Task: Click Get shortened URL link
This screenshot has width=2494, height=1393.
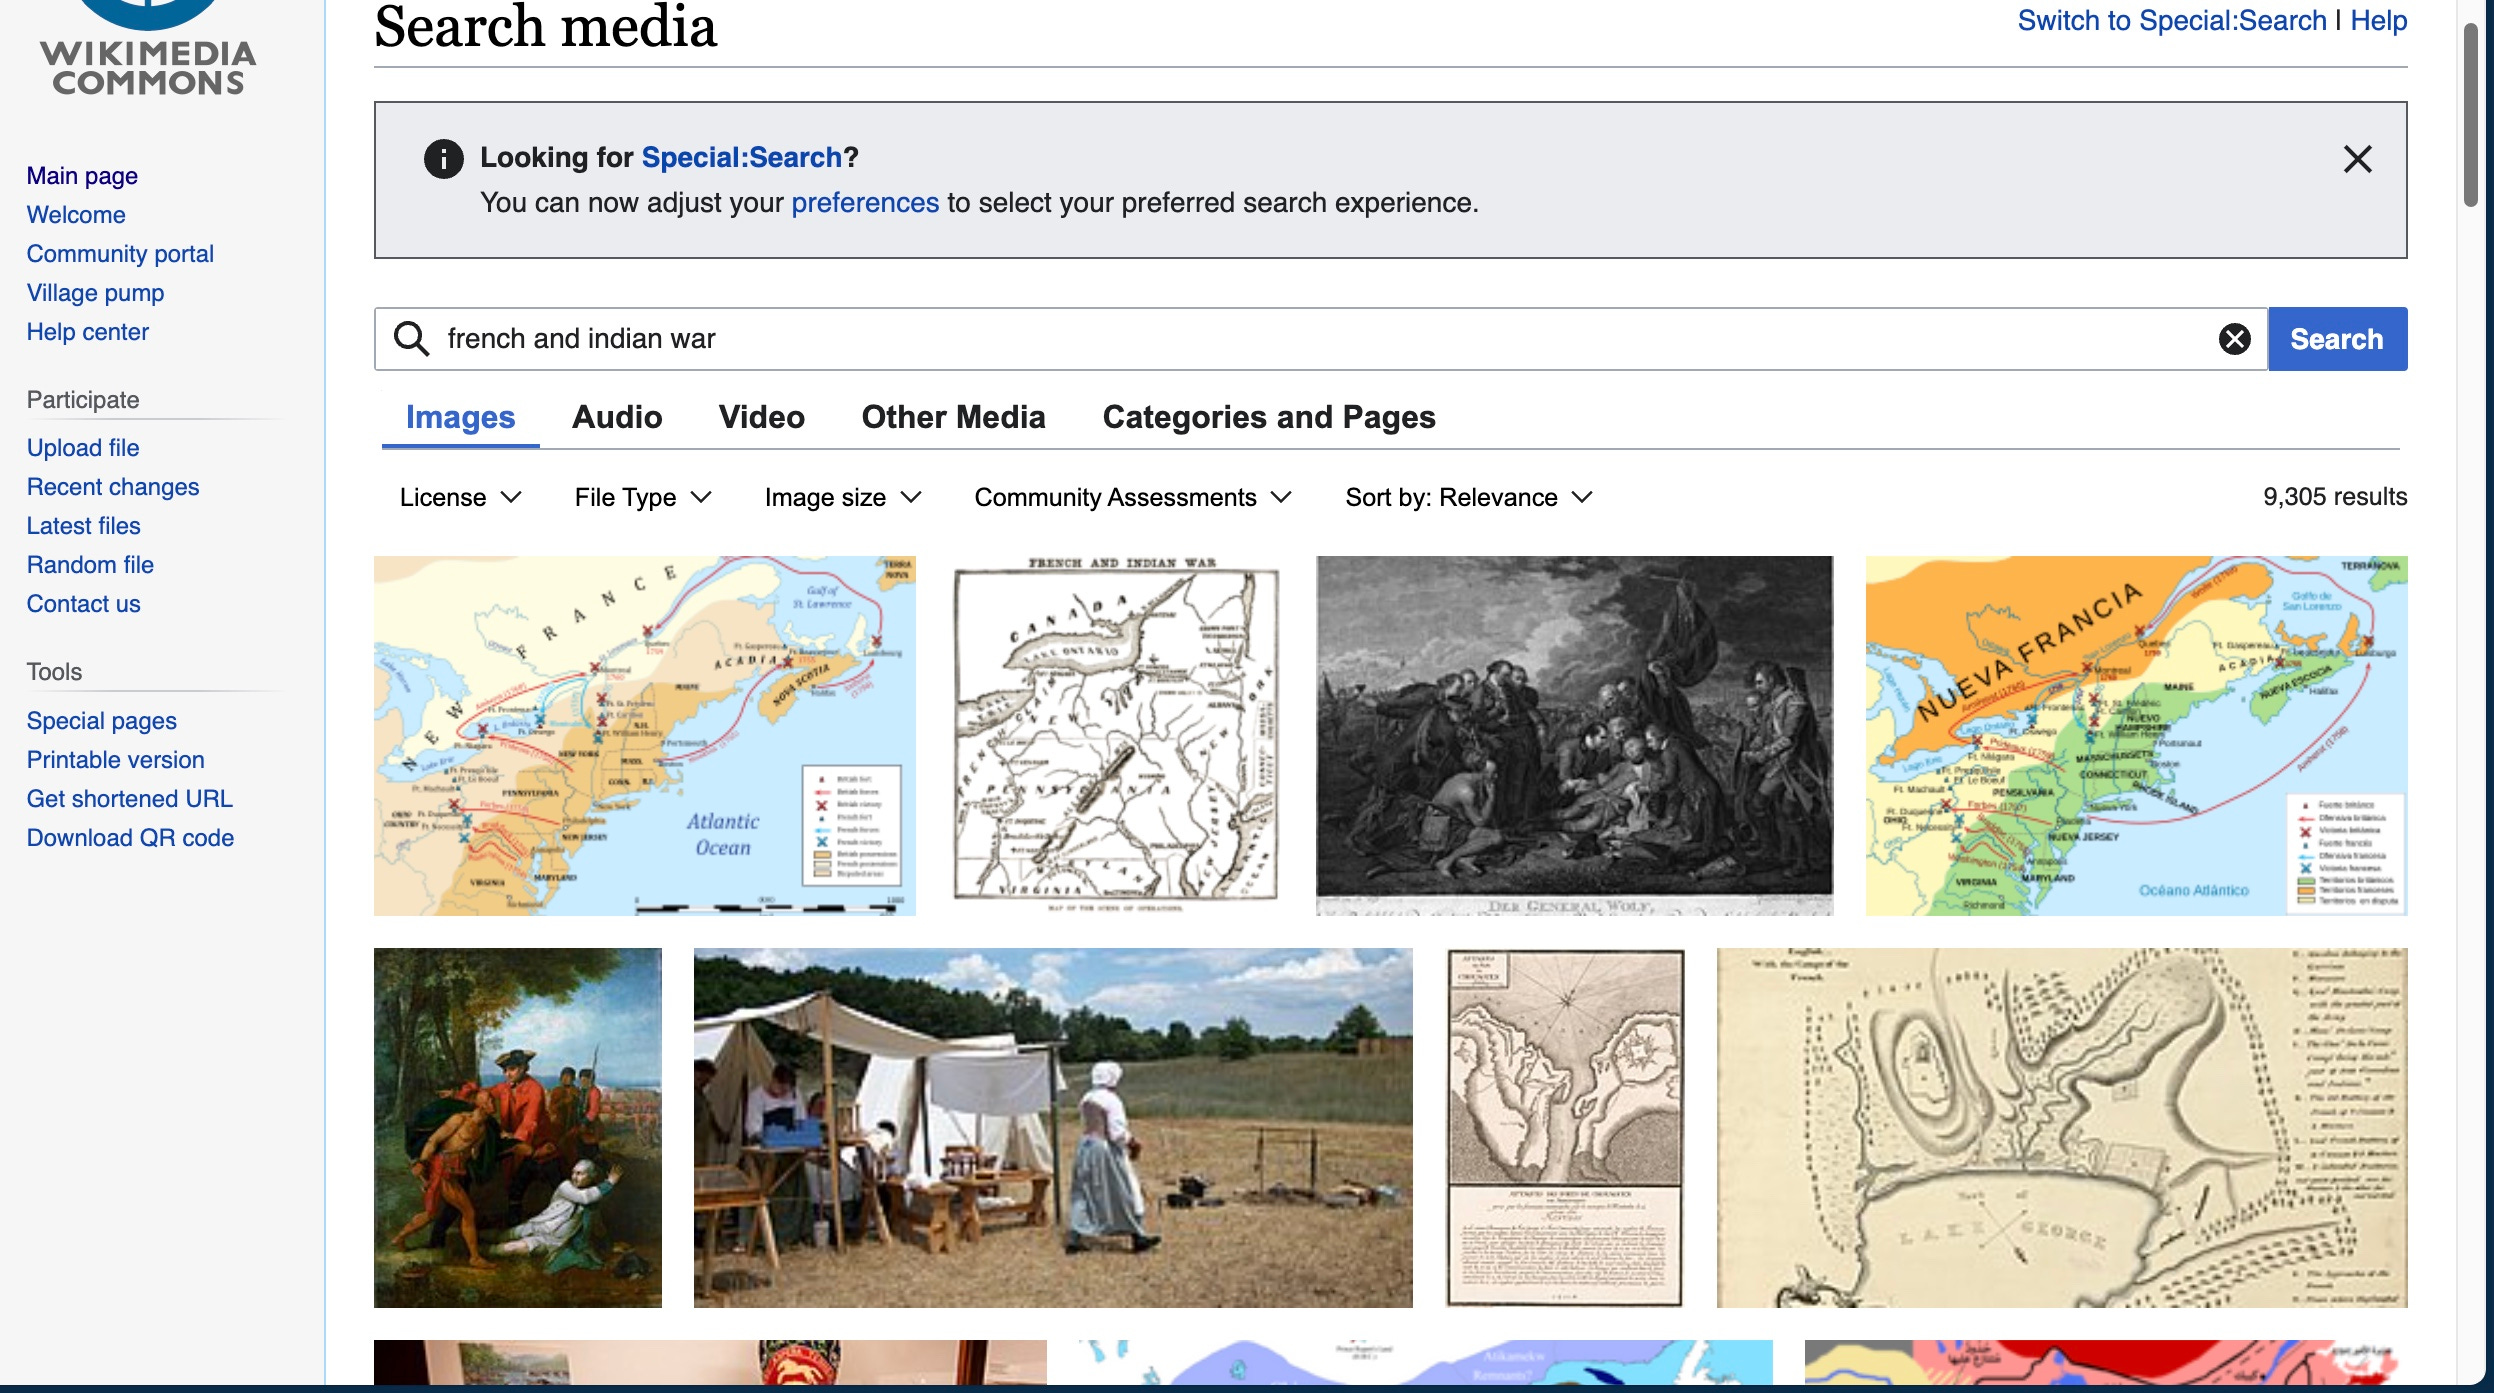Action: coord(129,799)
